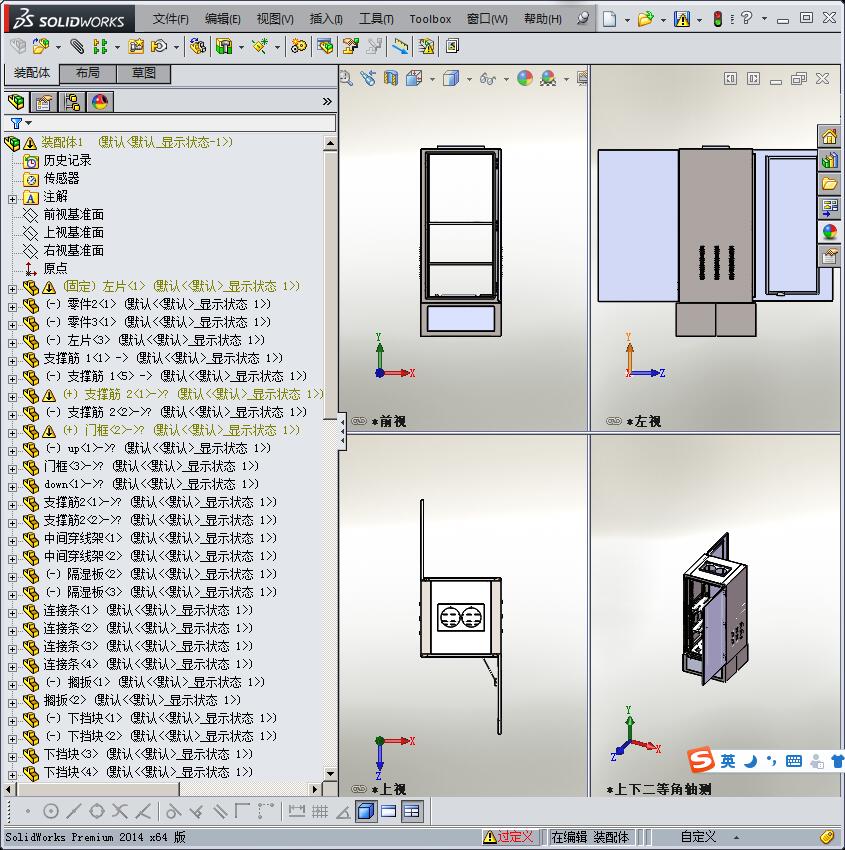Open the Insert Components dropdown arrow
The height and width of the screenshot is (850, 845).
58,47
